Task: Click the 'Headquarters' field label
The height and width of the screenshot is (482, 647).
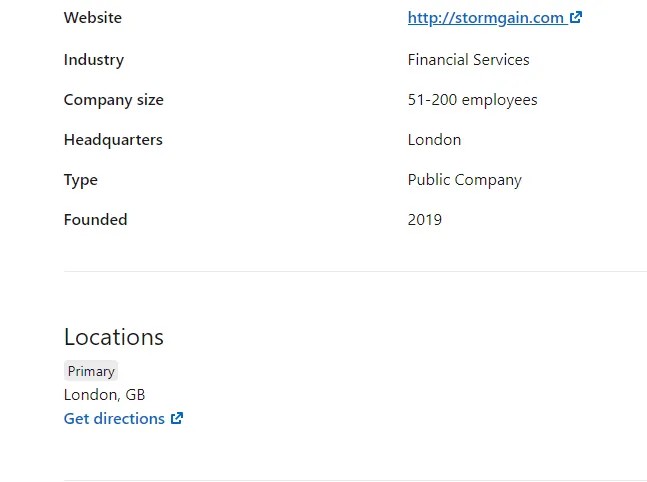Action: pos(113,140)
